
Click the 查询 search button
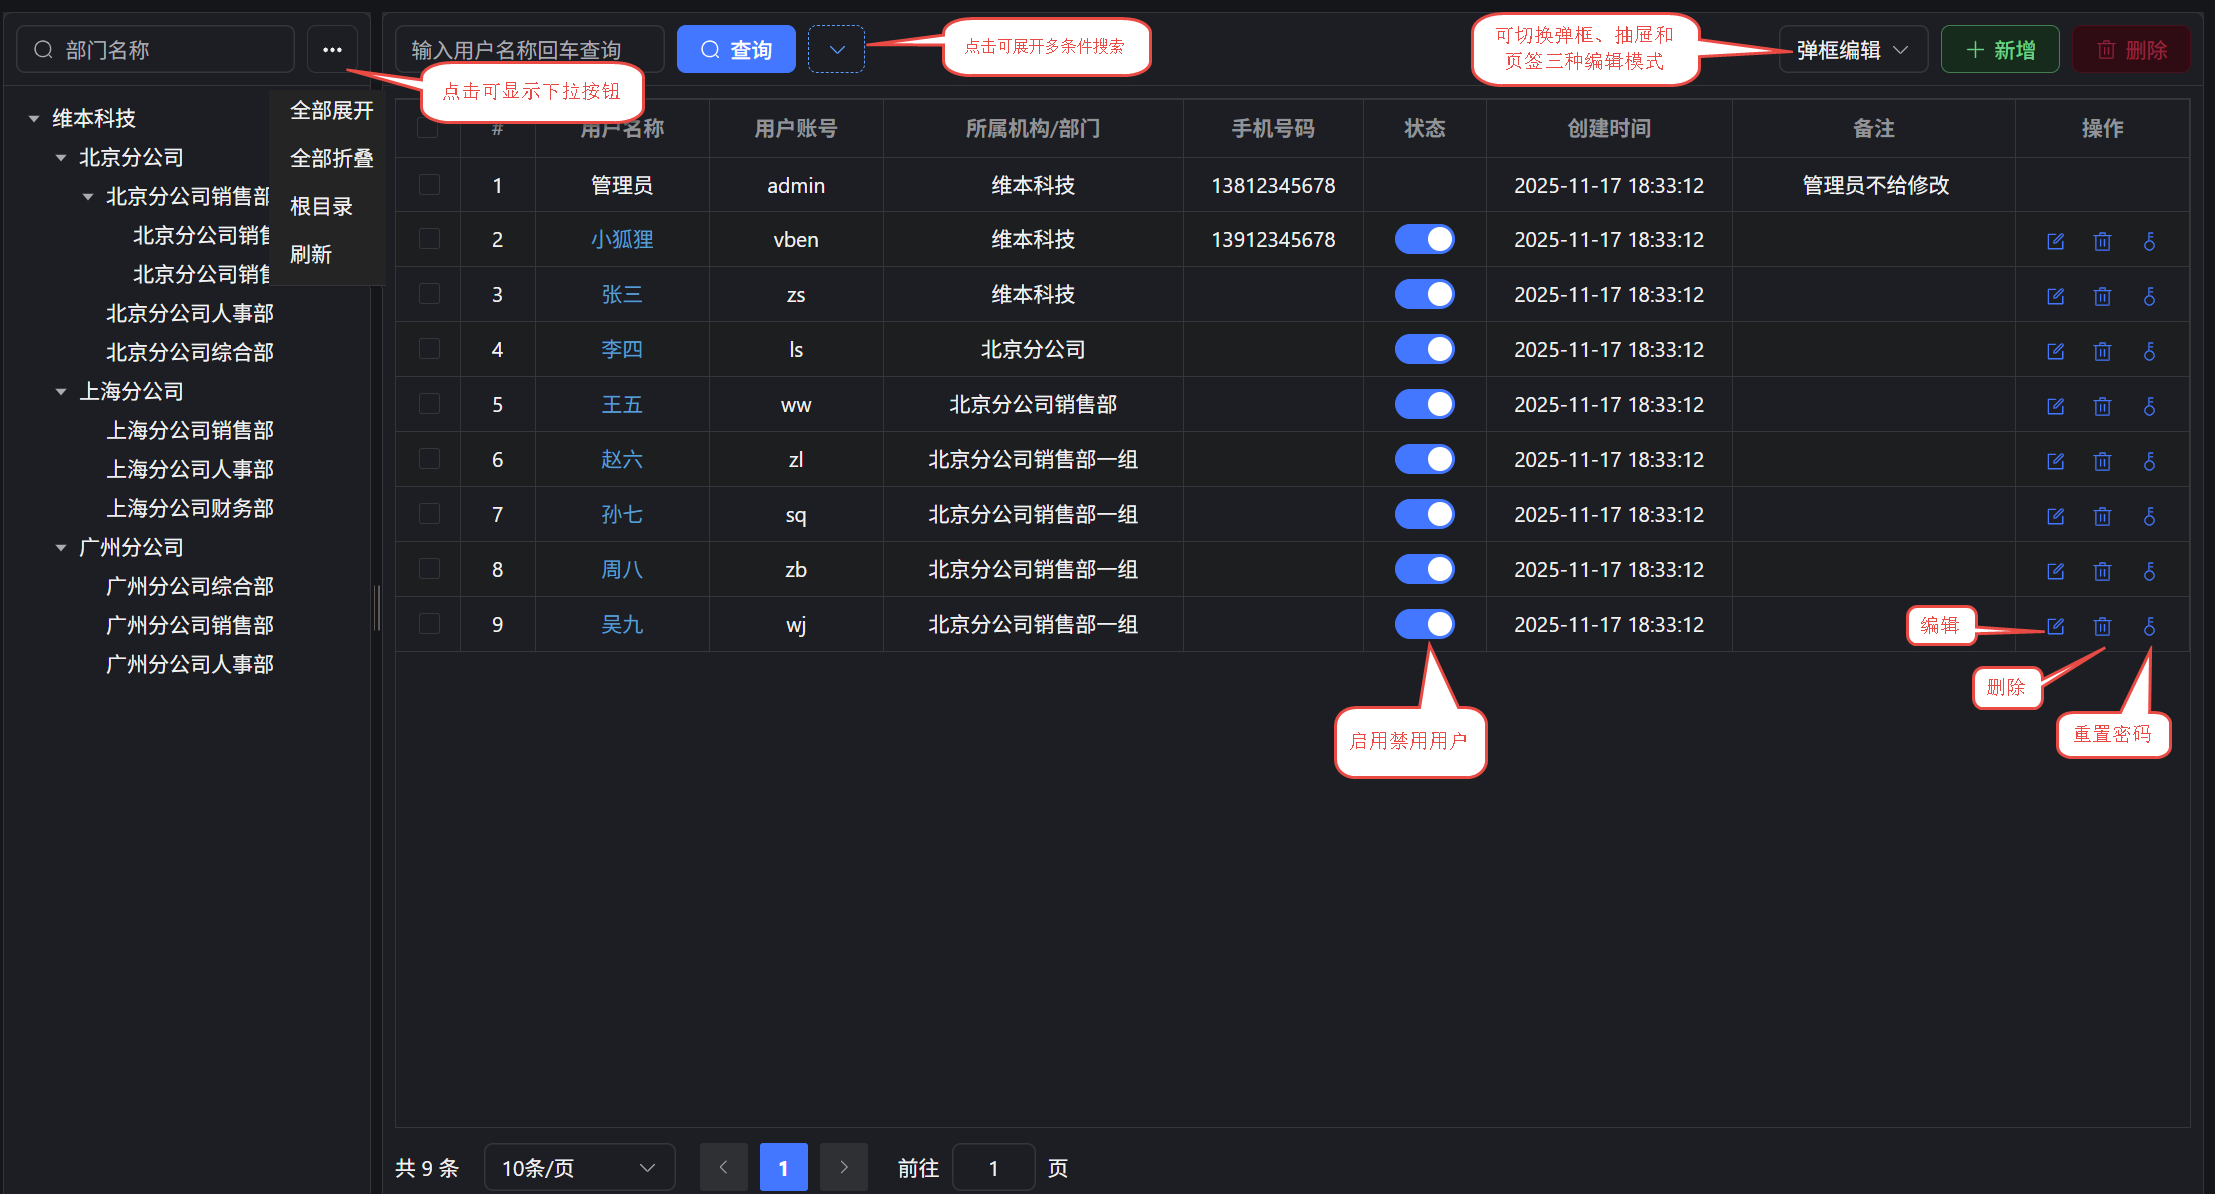pos(736,49)
